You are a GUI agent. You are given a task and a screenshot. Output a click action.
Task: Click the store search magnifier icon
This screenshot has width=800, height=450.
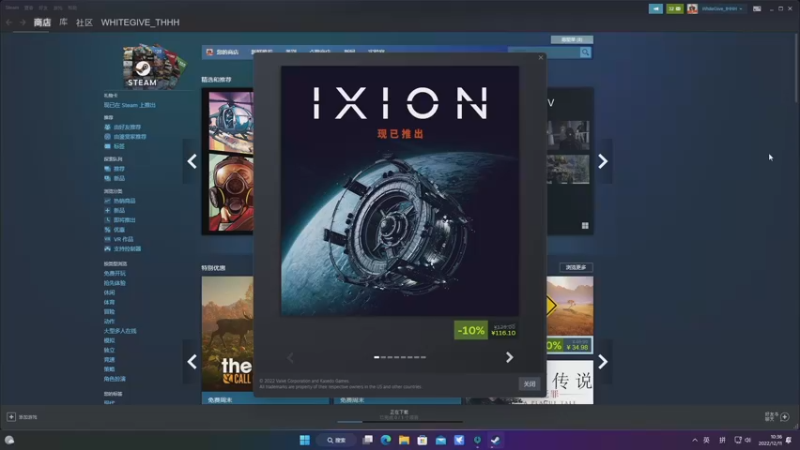pyautogui.click(x=585, y=52)
